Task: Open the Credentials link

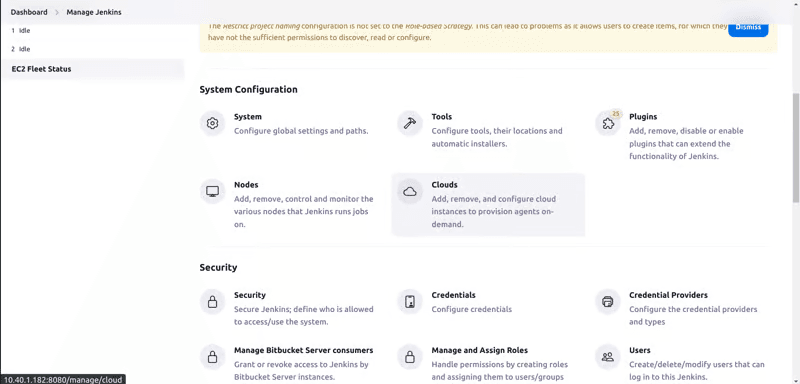Action: coord(454,295)
